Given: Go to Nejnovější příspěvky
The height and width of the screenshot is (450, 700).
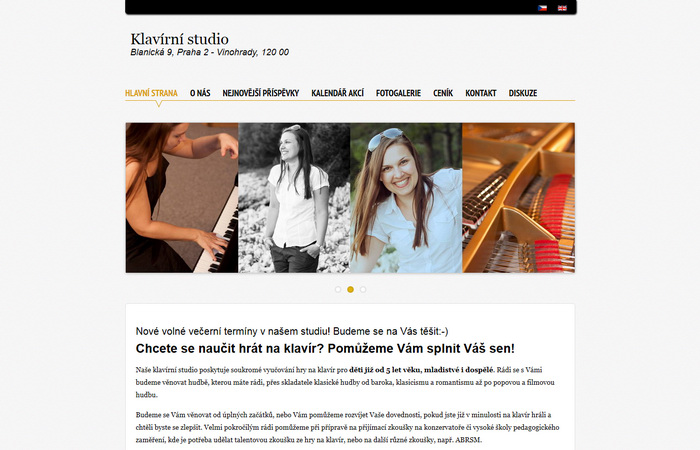Looking at the screenshot, I should [x=261, y=93].
